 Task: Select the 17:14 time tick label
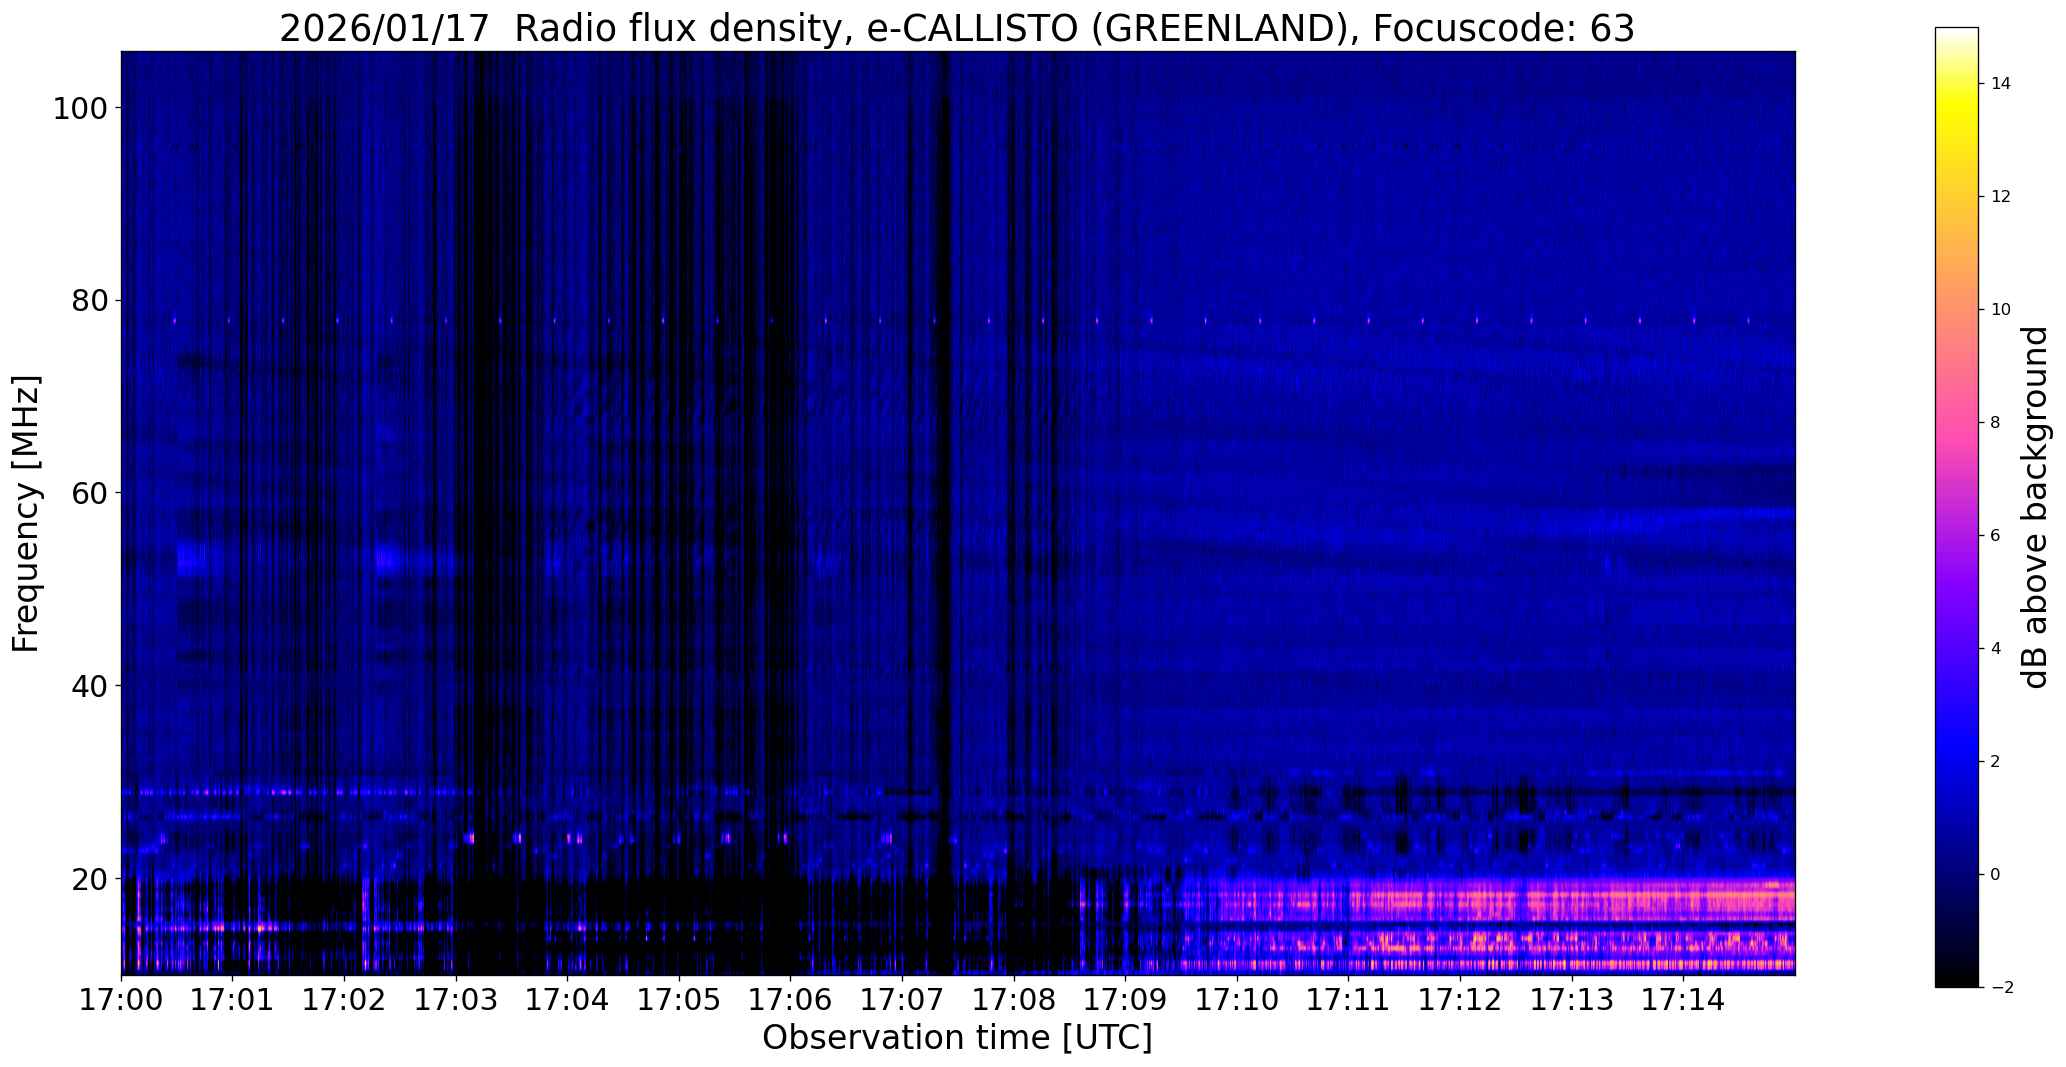[x=1683, y=998]
